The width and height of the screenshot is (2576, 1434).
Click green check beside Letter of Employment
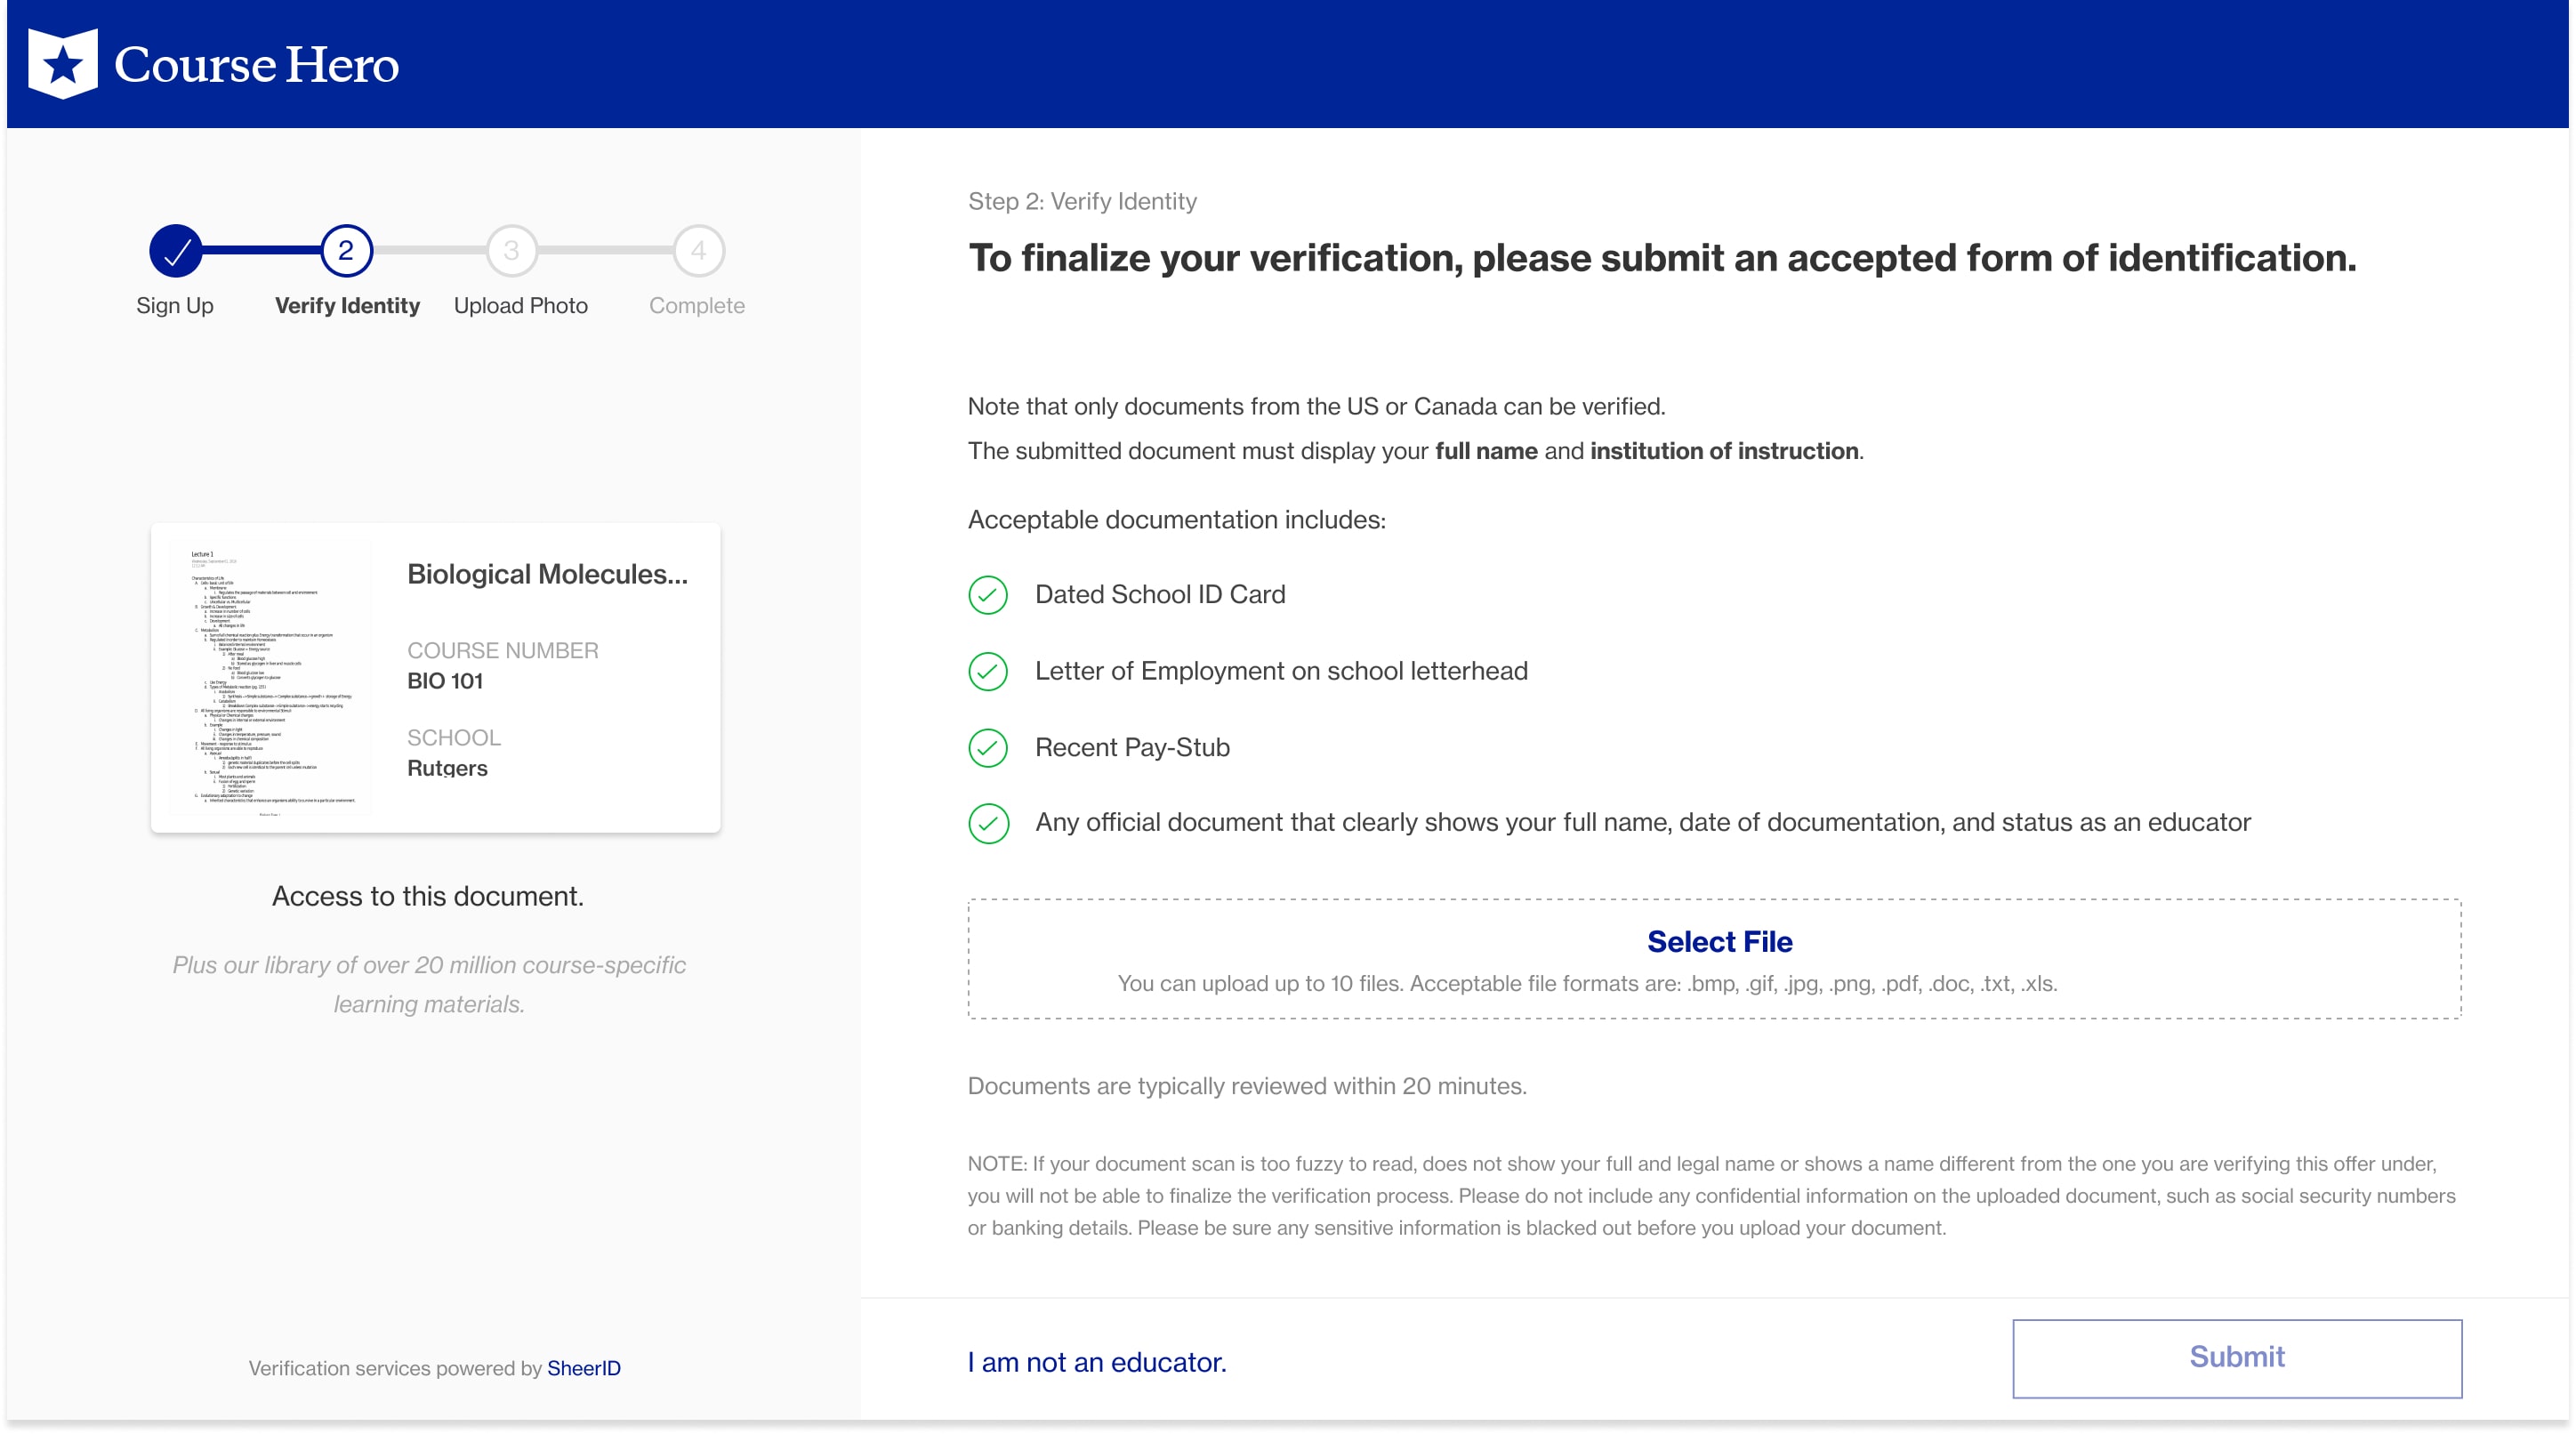pyautogui.click(x=988, y=672)
